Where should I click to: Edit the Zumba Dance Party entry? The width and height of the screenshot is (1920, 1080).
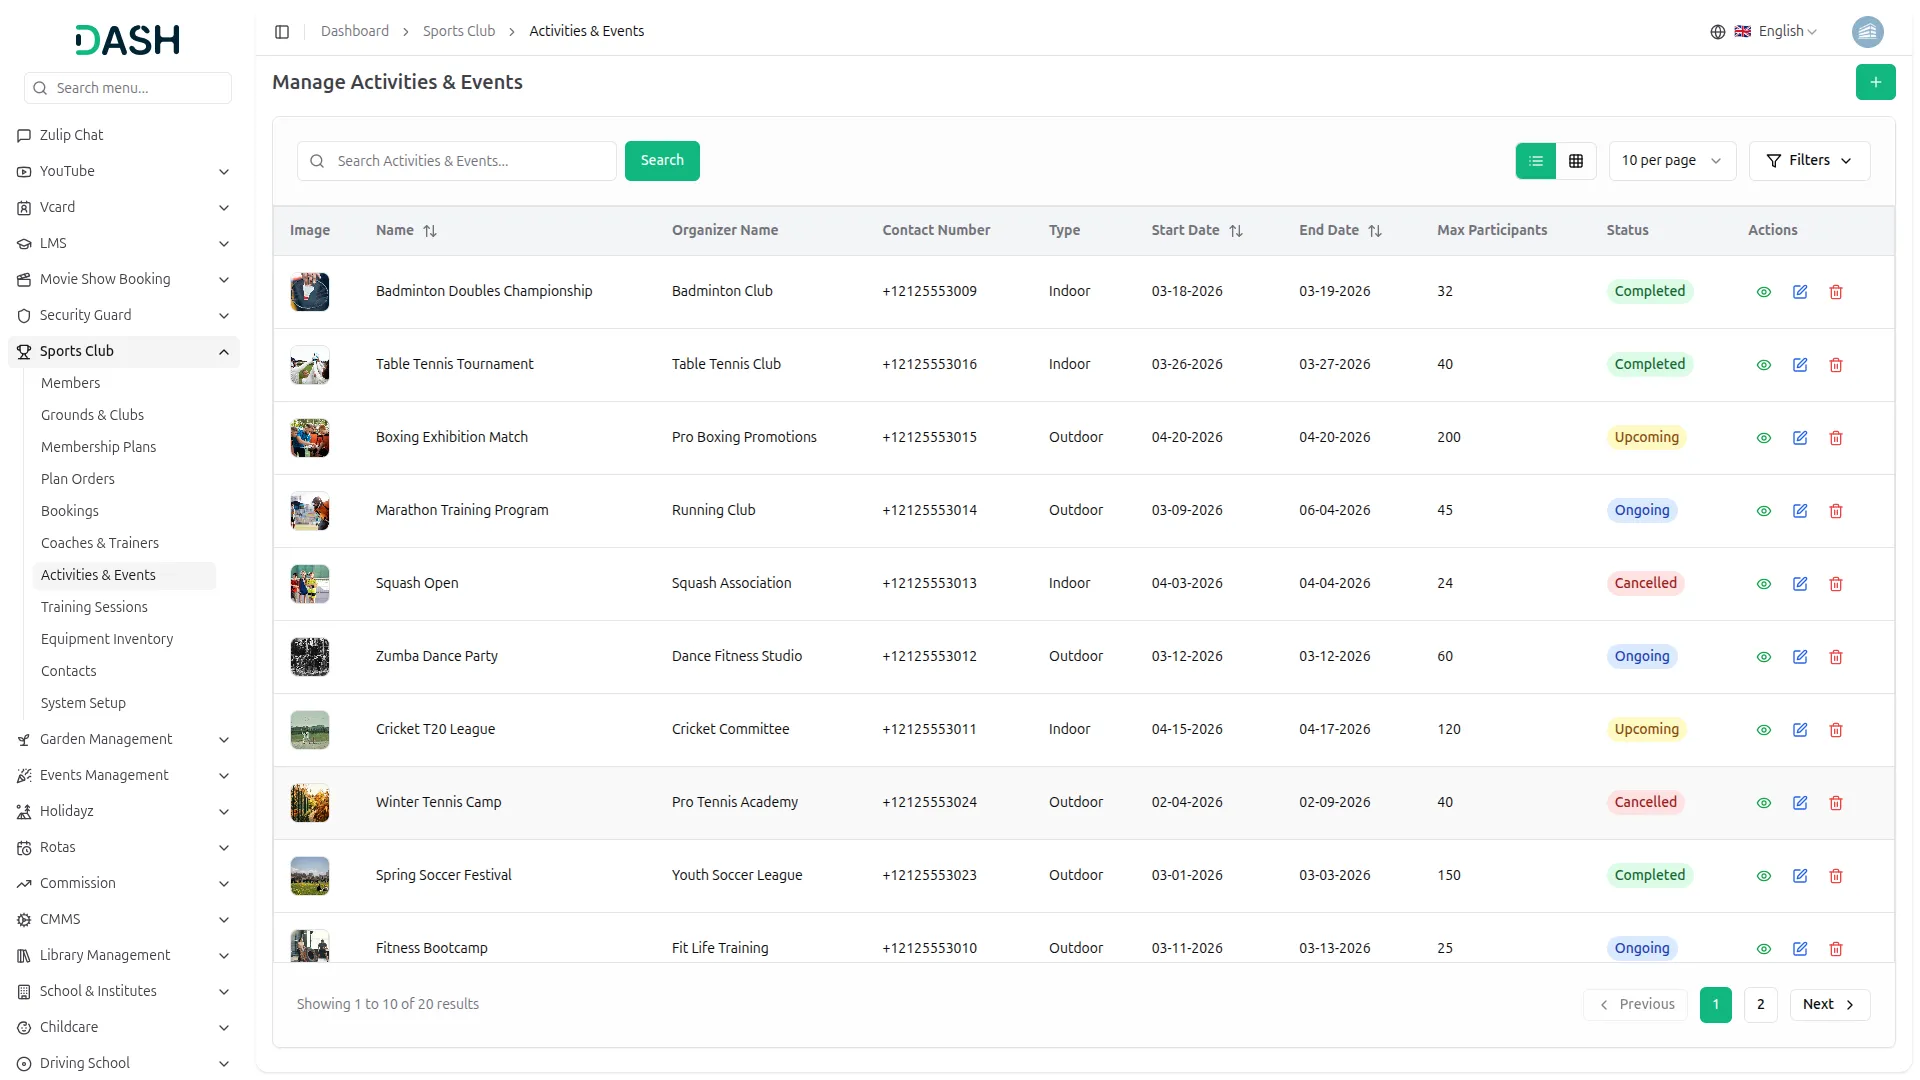tap(1800, 657)
